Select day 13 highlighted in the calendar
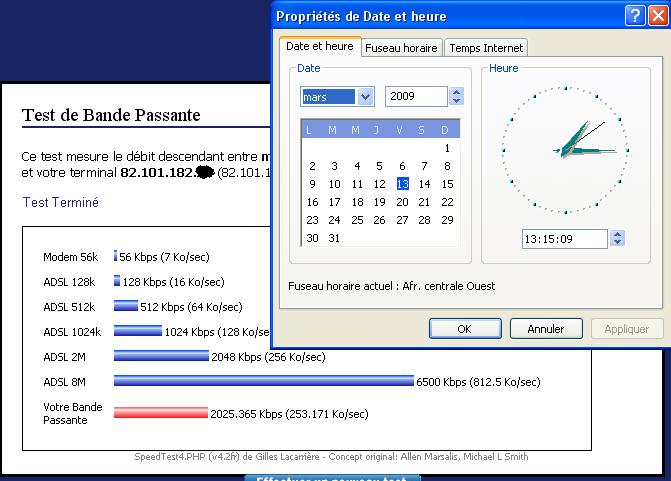The image size is (671, 481). coord(403,184)
